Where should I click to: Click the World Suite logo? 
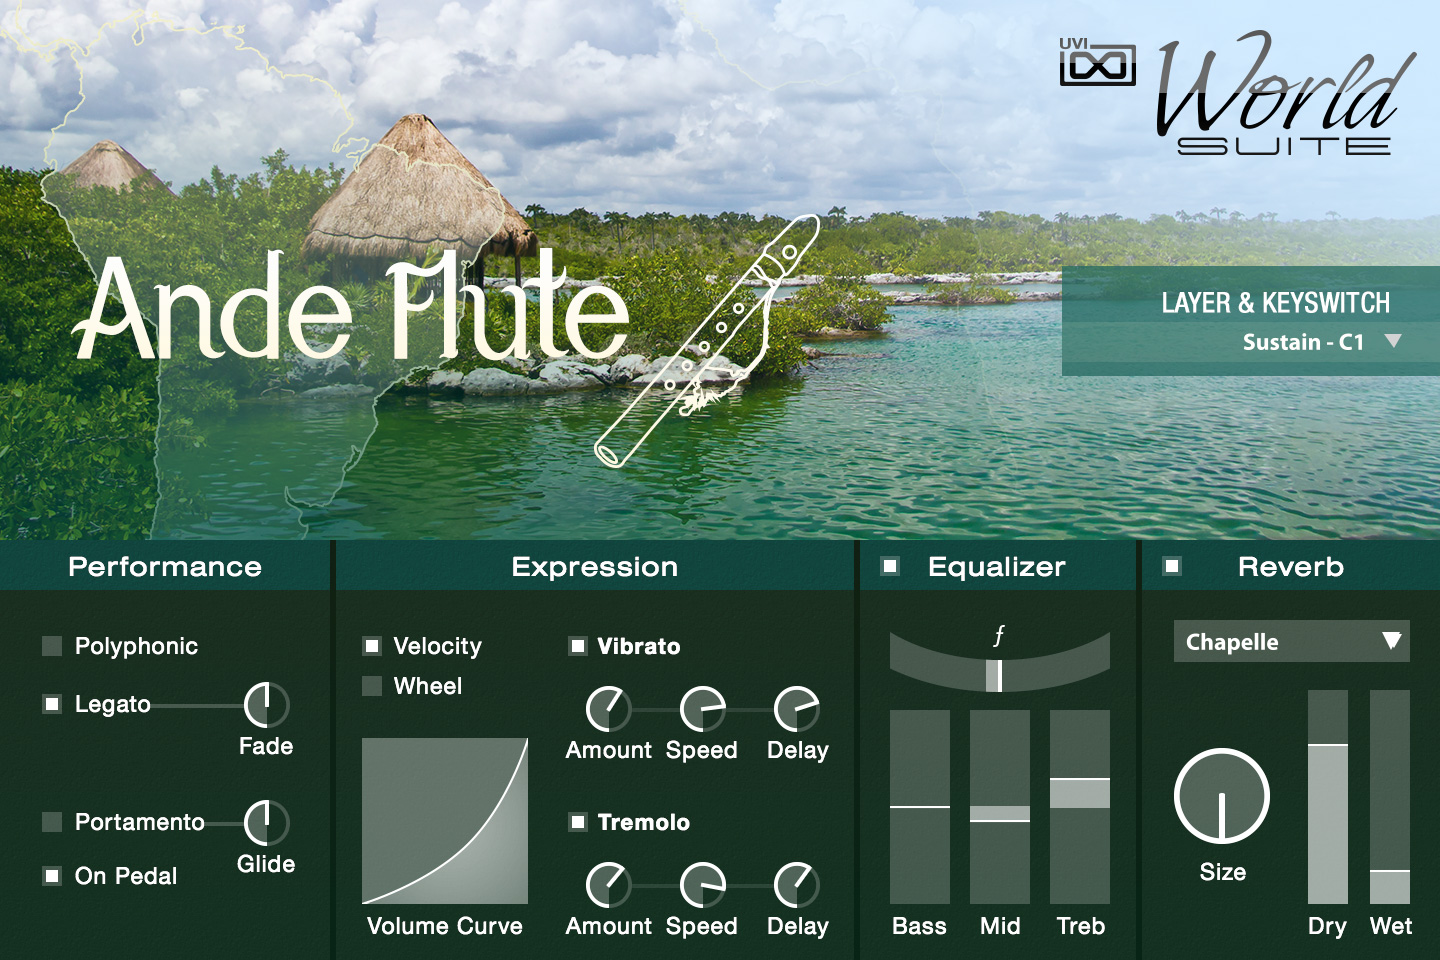pos(1285,93)
